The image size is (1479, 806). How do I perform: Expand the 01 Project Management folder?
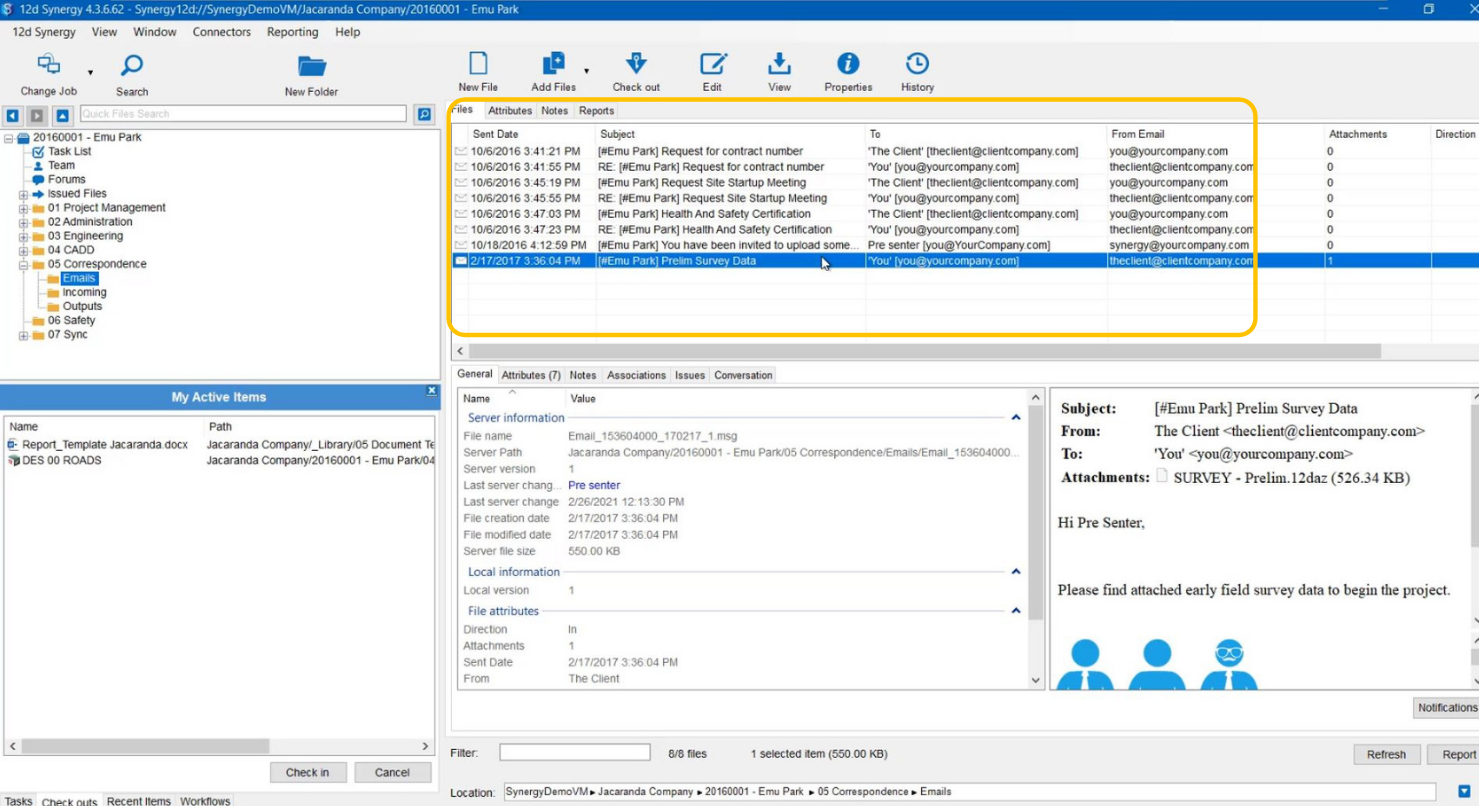click(24, 208)
